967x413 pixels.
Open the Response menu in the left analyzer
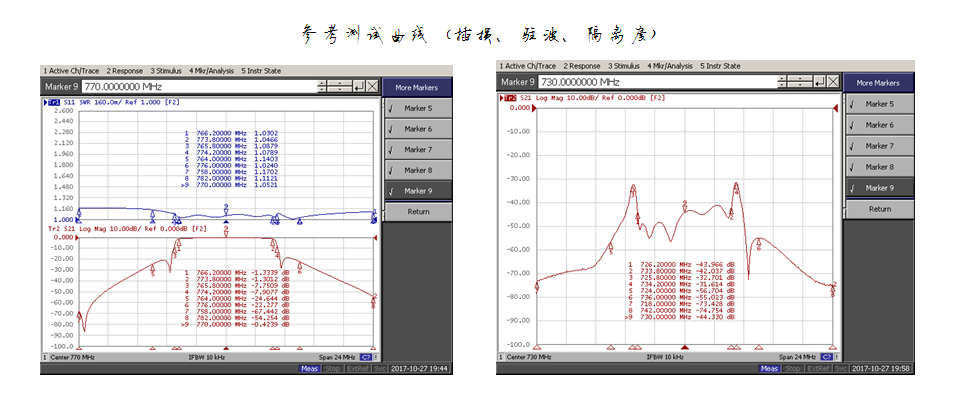(x=125, y=71)
